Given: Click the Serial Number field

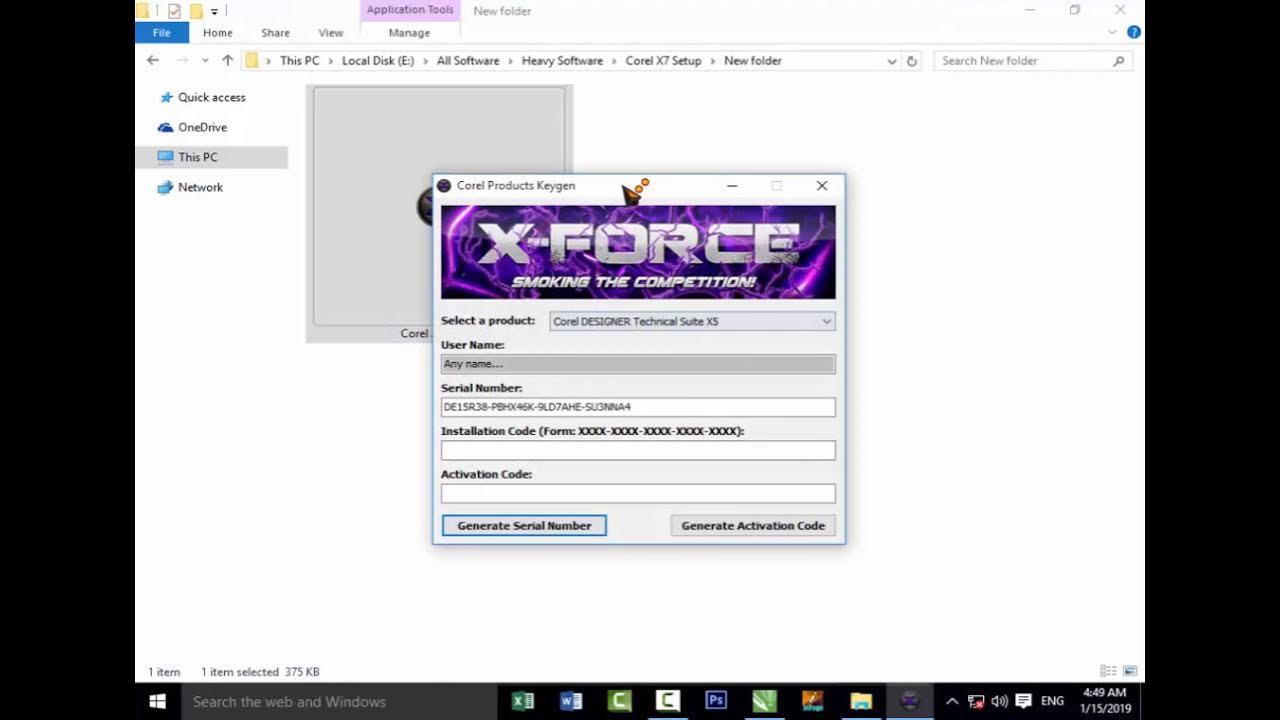Looking at the screenshot, I should tap(638, 407).
